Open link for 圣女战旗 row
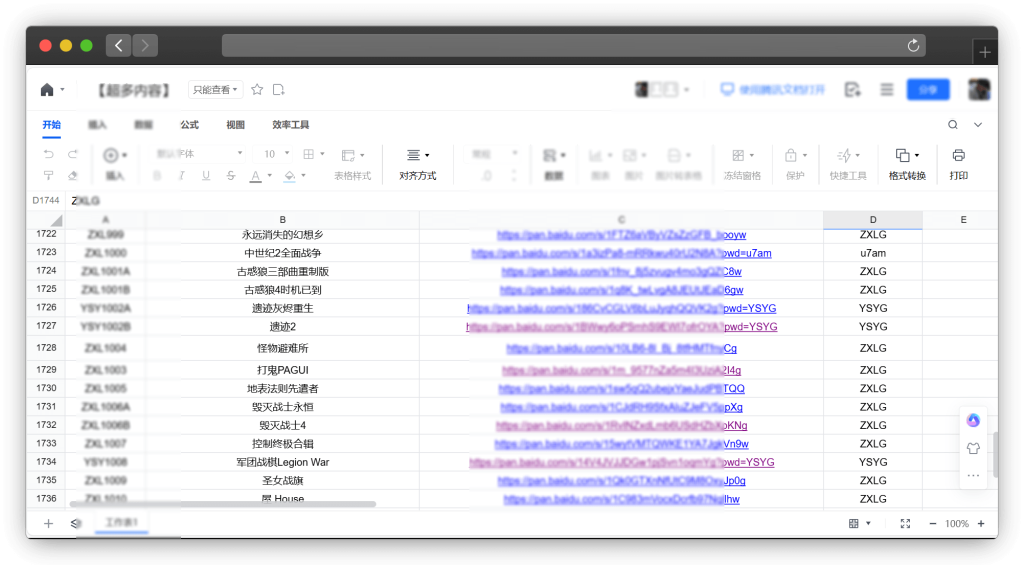This screenshot has height=565, width=1024. [621, 481]
